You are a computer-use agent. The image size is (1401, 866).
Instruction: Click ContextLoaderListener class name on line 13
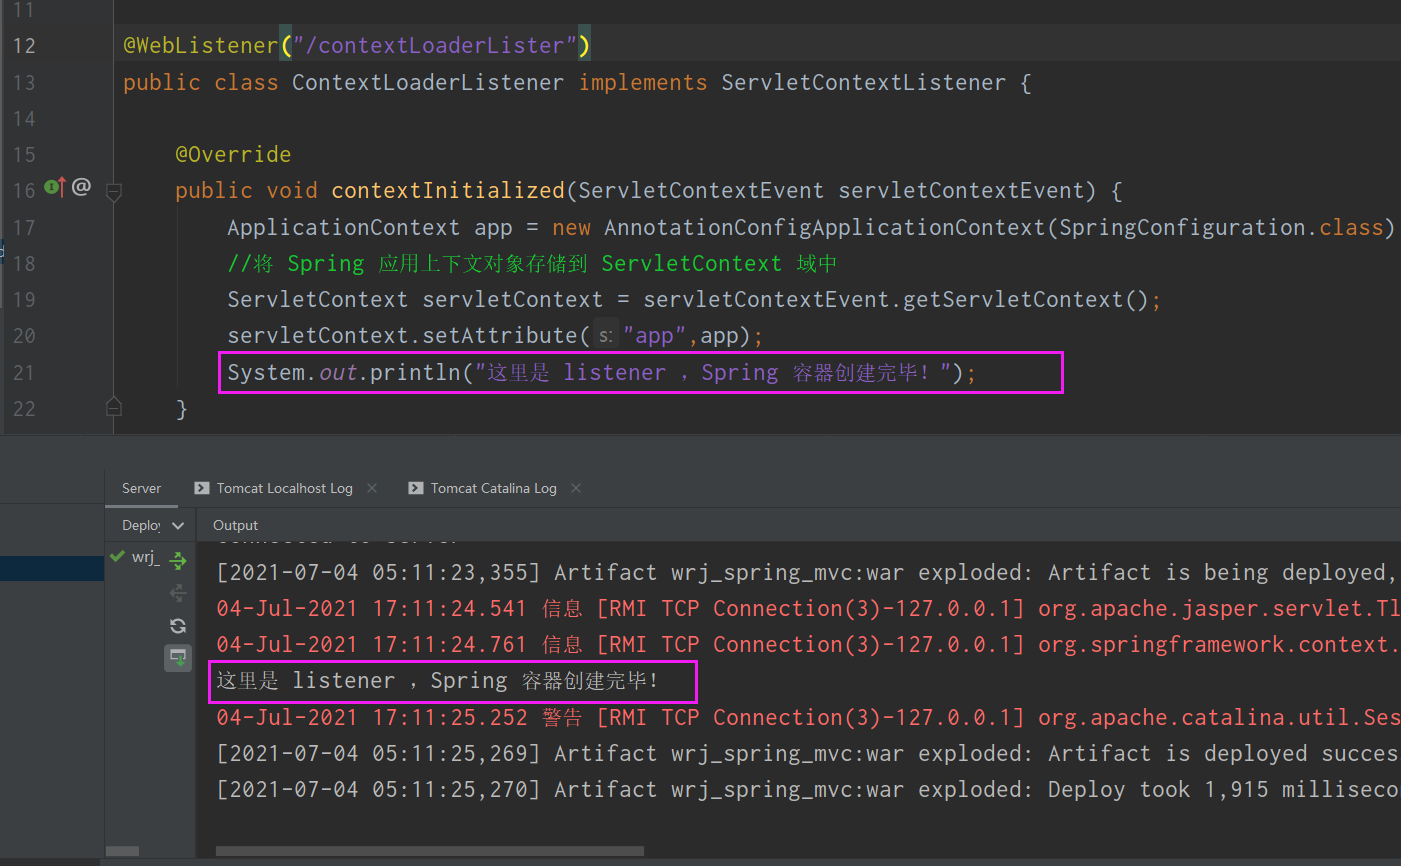pyautogui.click(x=428, y=83)
